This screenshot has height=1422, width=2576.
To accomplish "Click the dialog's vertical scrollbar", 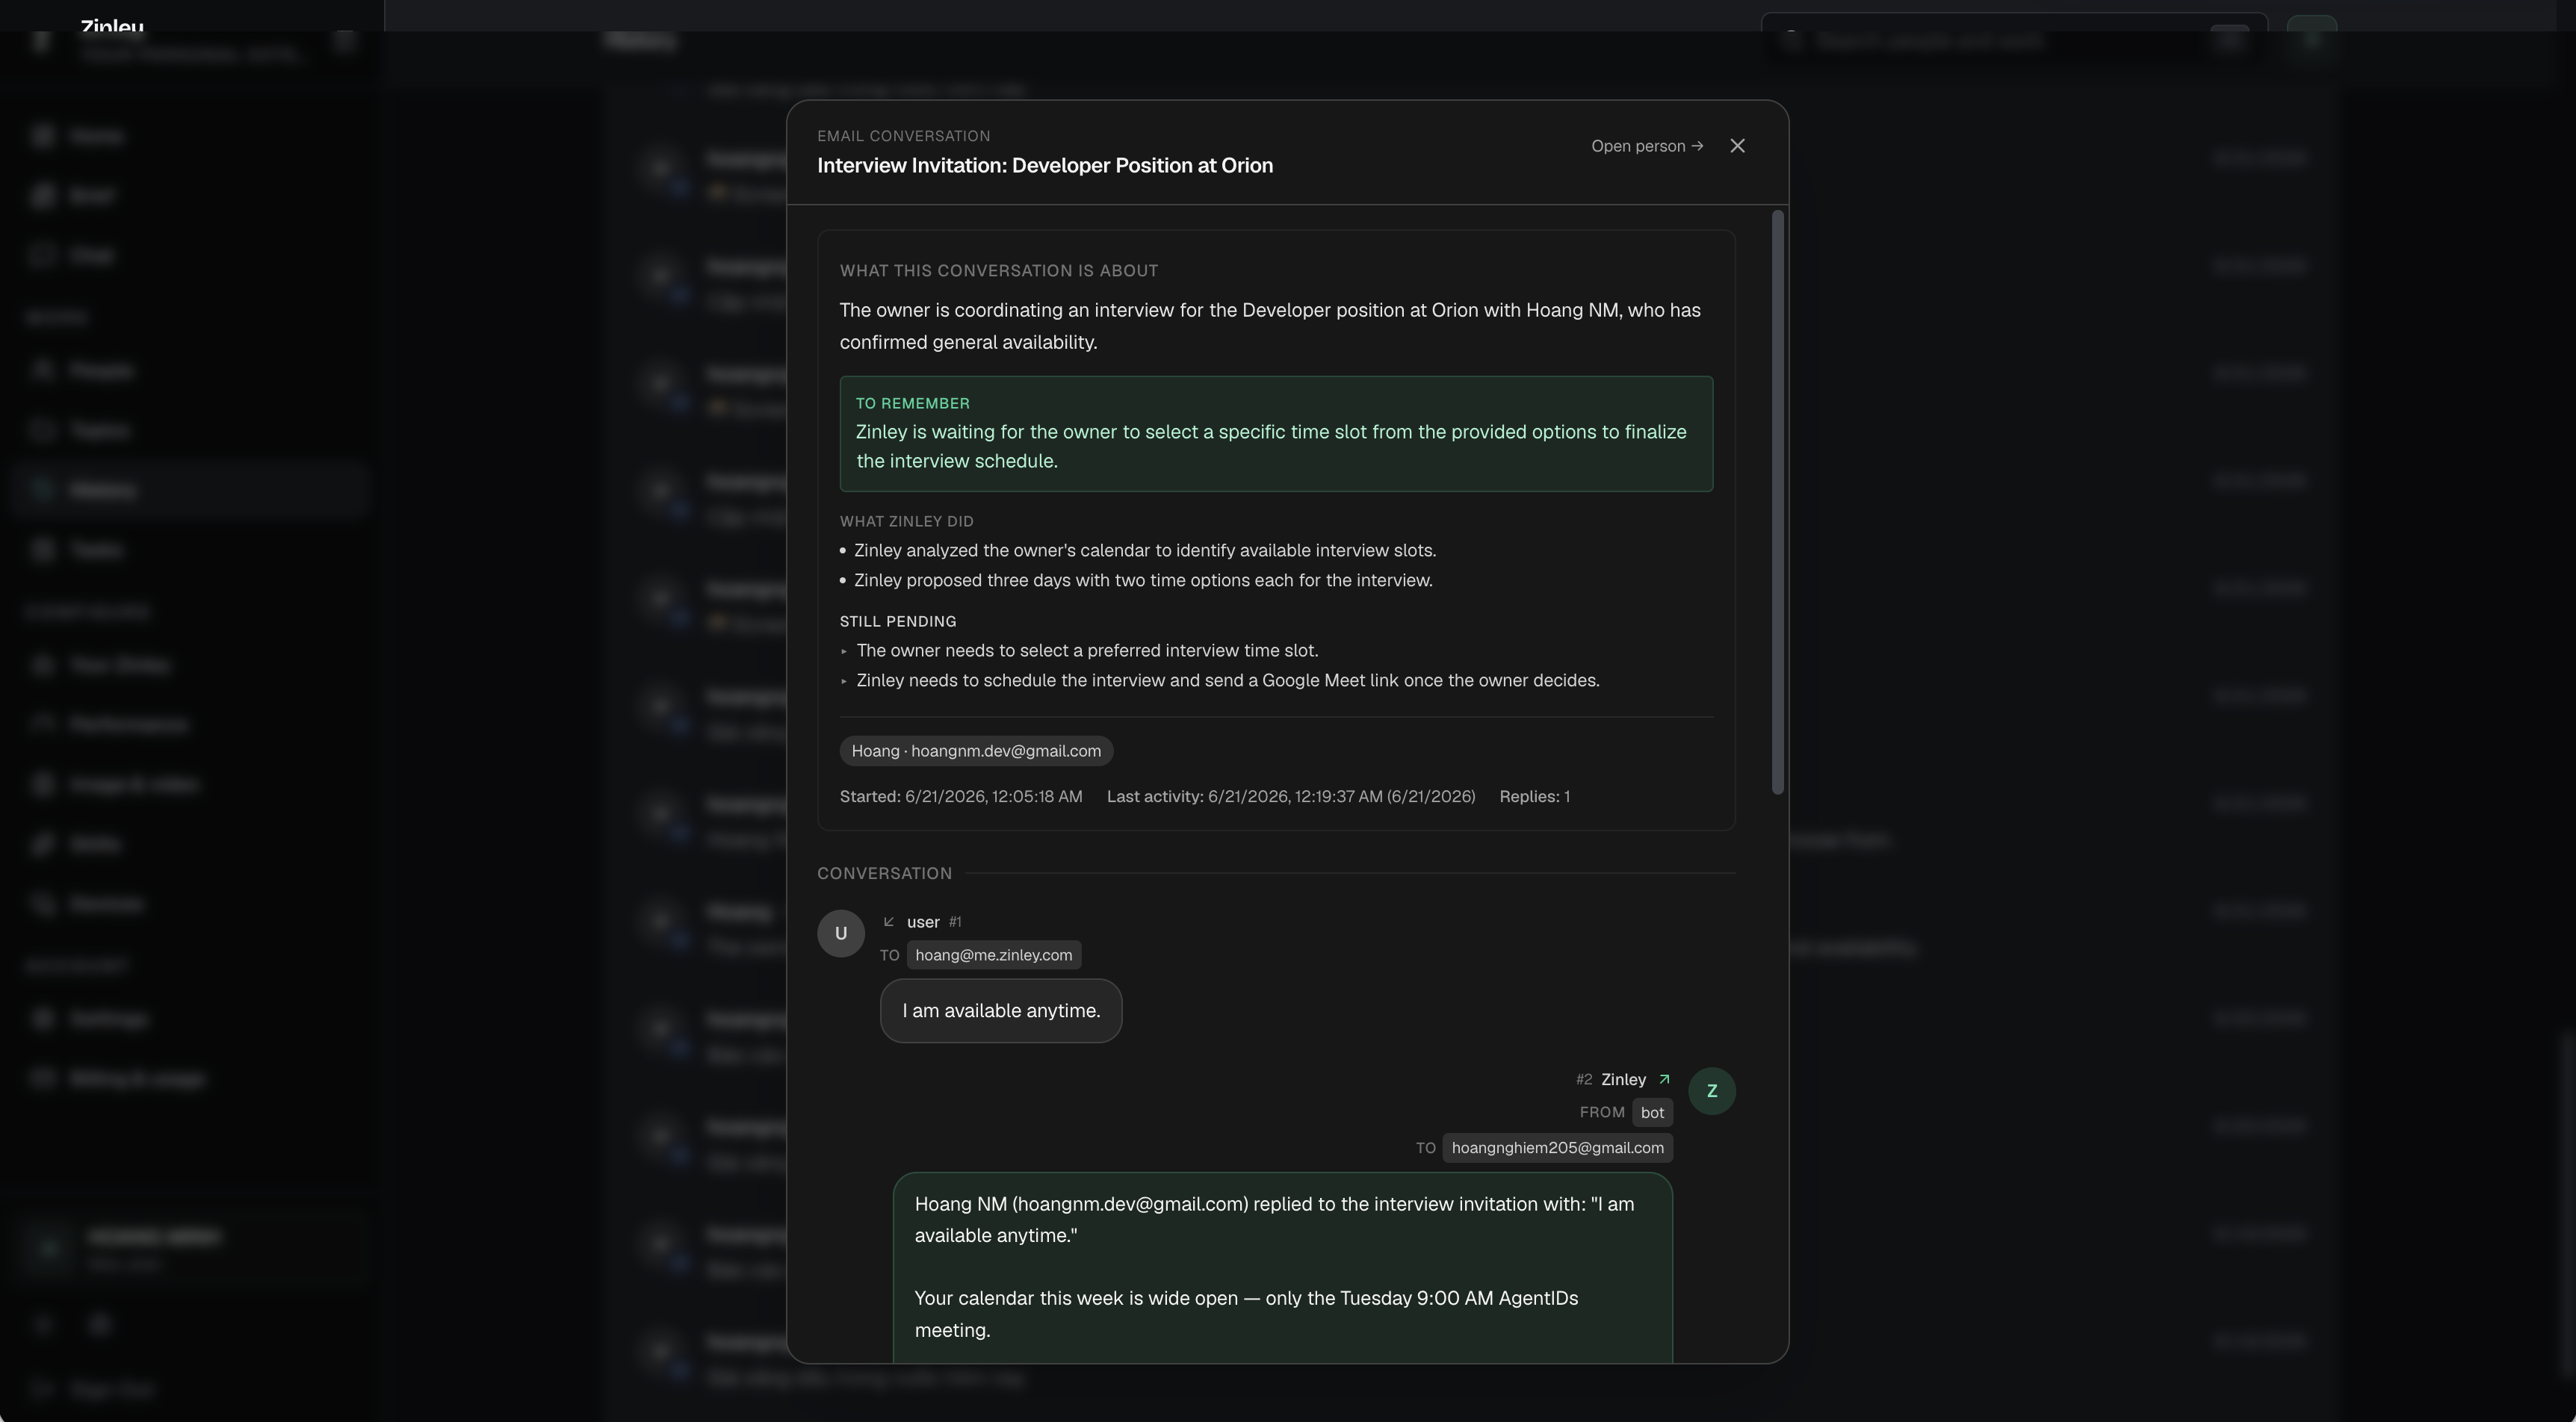I will pyautogui.click(x=1777, y=502).
